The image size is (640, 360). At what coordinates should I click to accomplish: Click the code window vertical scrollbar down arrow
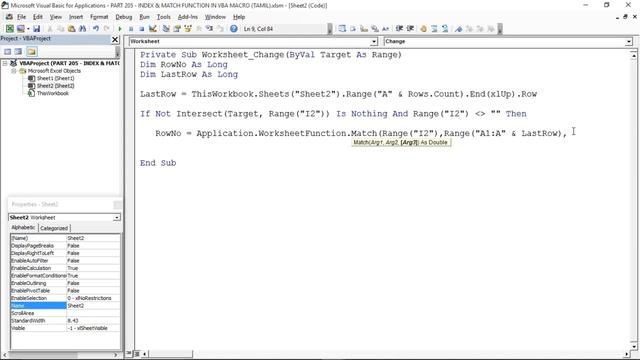(633, 346)
